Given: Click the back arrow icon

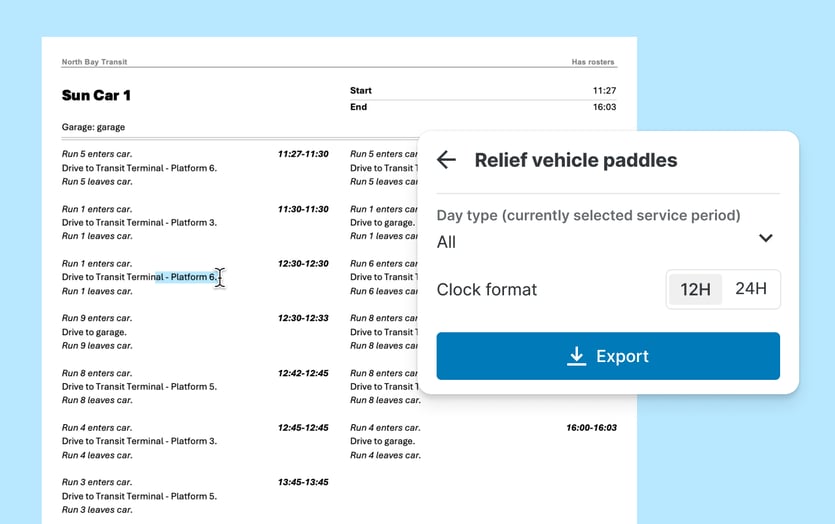Looking at the screenshot, I should [x=447, y=160].
